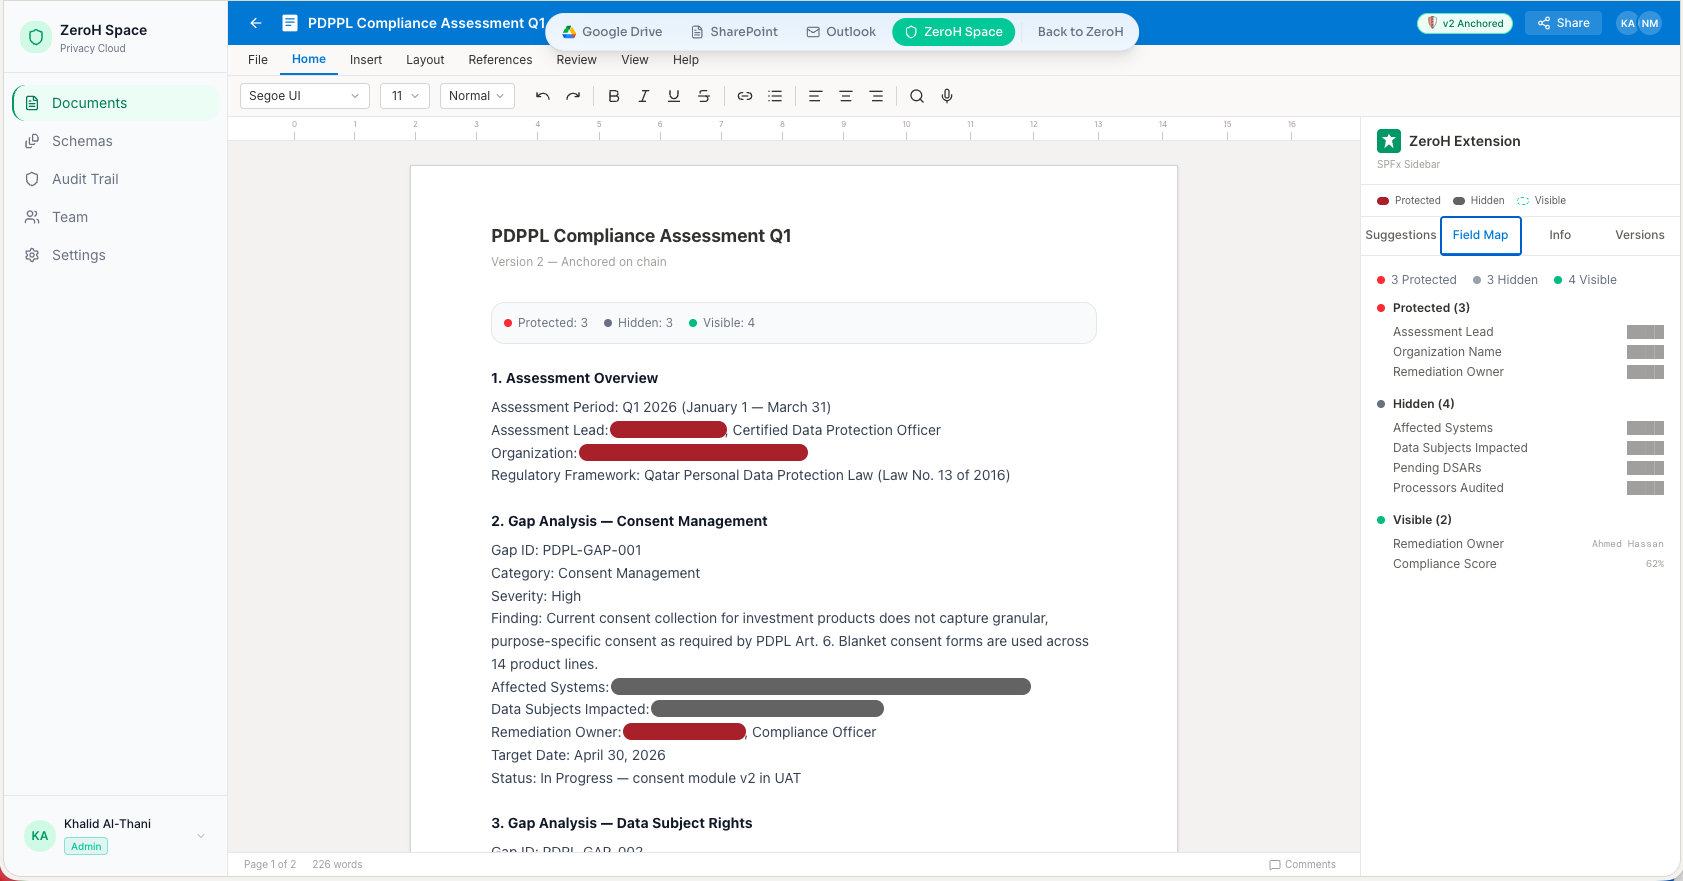1683x881 pixels.
Task: Open the font size 11 dropdown
Action: 405,96
